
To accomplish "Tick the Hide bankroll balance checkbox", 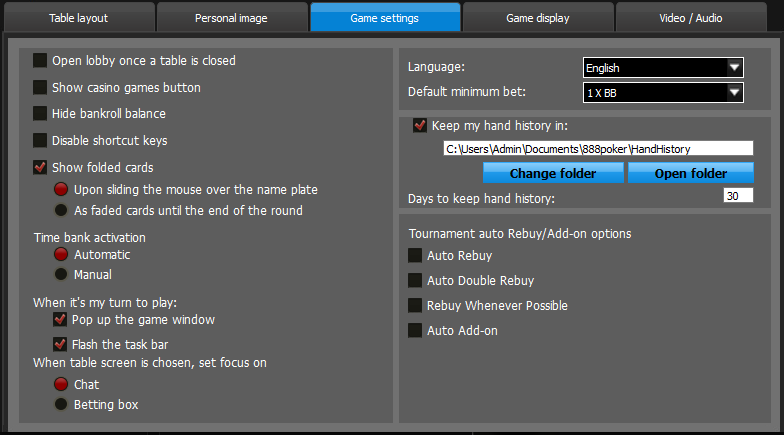I will pyautogui.click(x=40, y=114).
